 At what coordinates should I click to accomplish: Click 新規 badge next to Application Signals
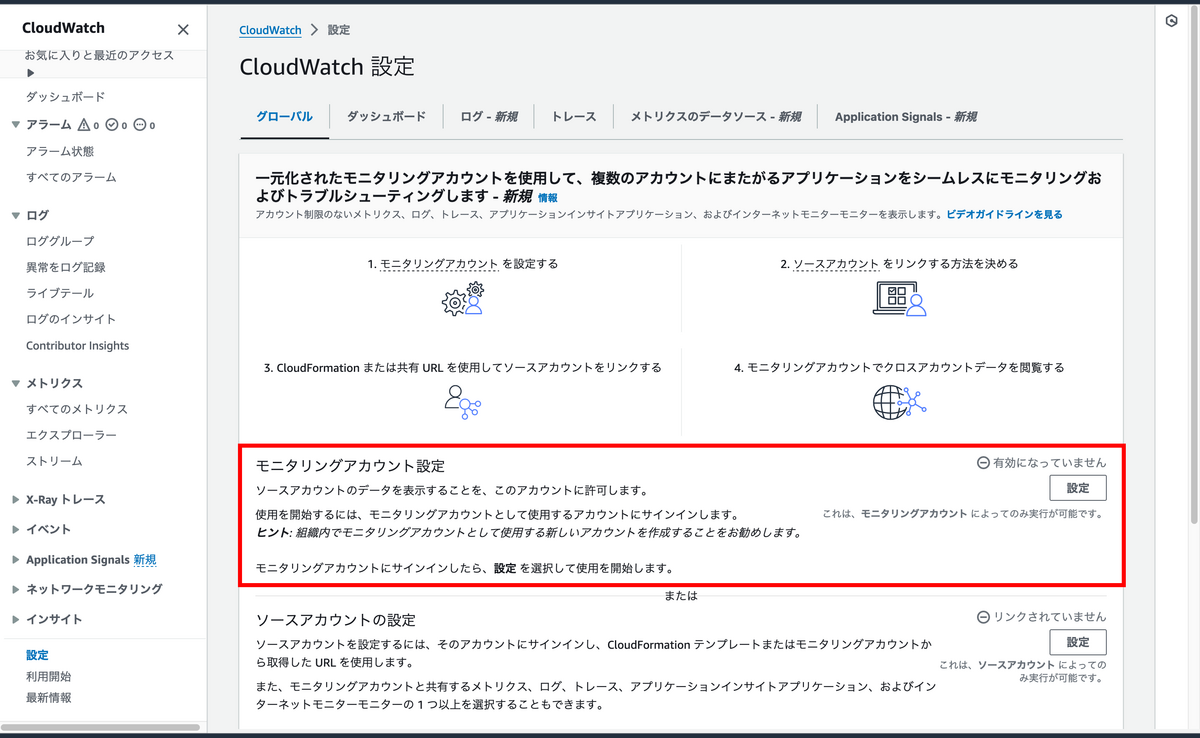[145, 560]
